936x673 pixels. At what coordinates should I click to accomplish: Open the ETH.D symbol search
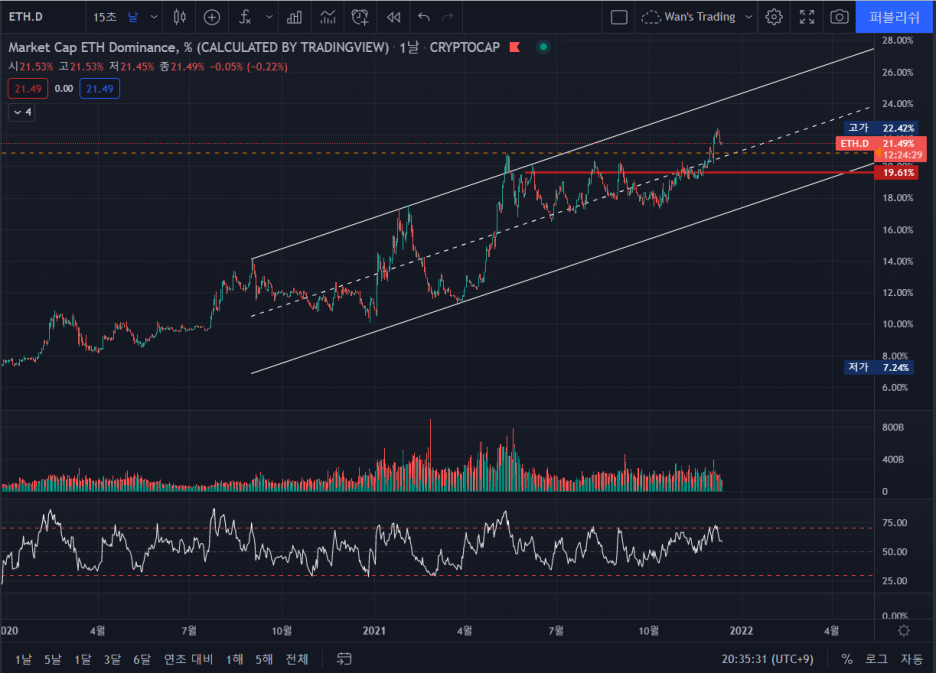pos(26,17)
